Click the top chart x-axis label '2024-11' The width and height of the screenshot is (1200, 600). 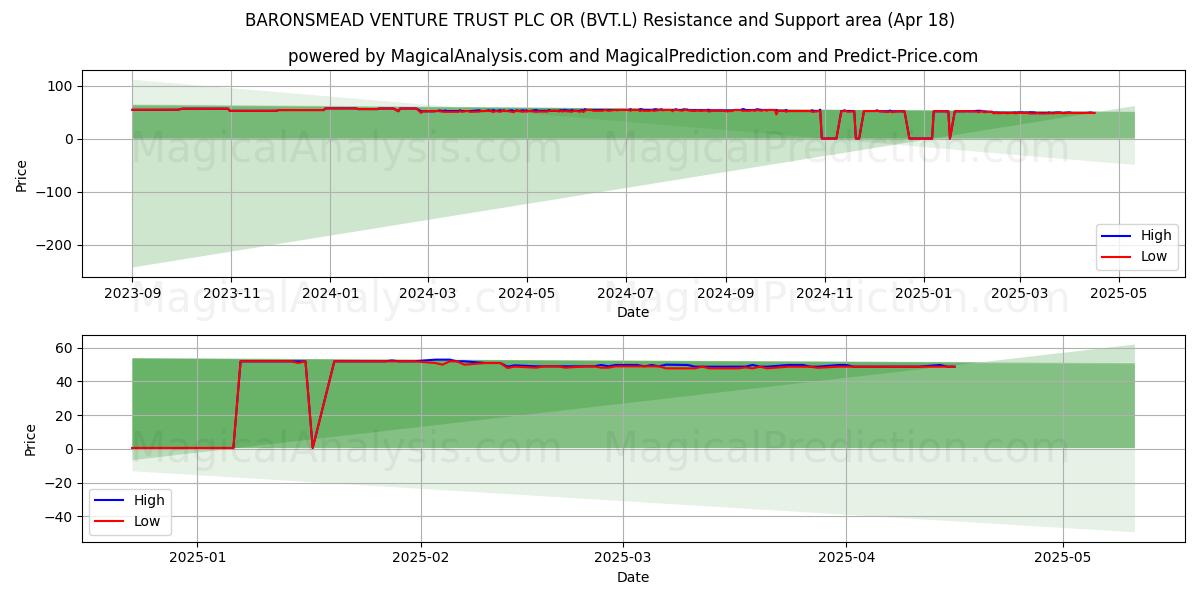(x=825, y=294)
